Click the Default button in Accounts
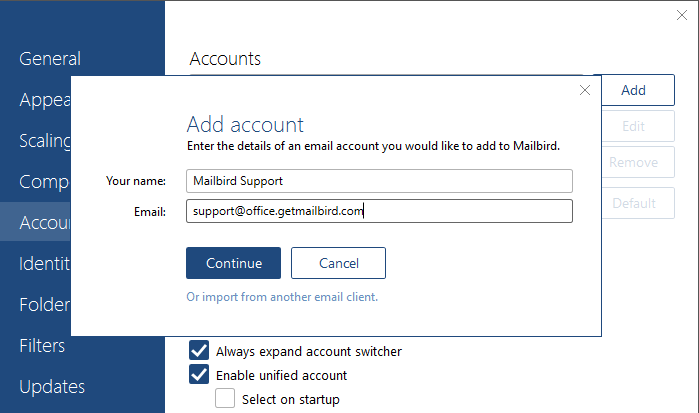Viewport: 699px width, 413px height. click(x=637, y=203)
